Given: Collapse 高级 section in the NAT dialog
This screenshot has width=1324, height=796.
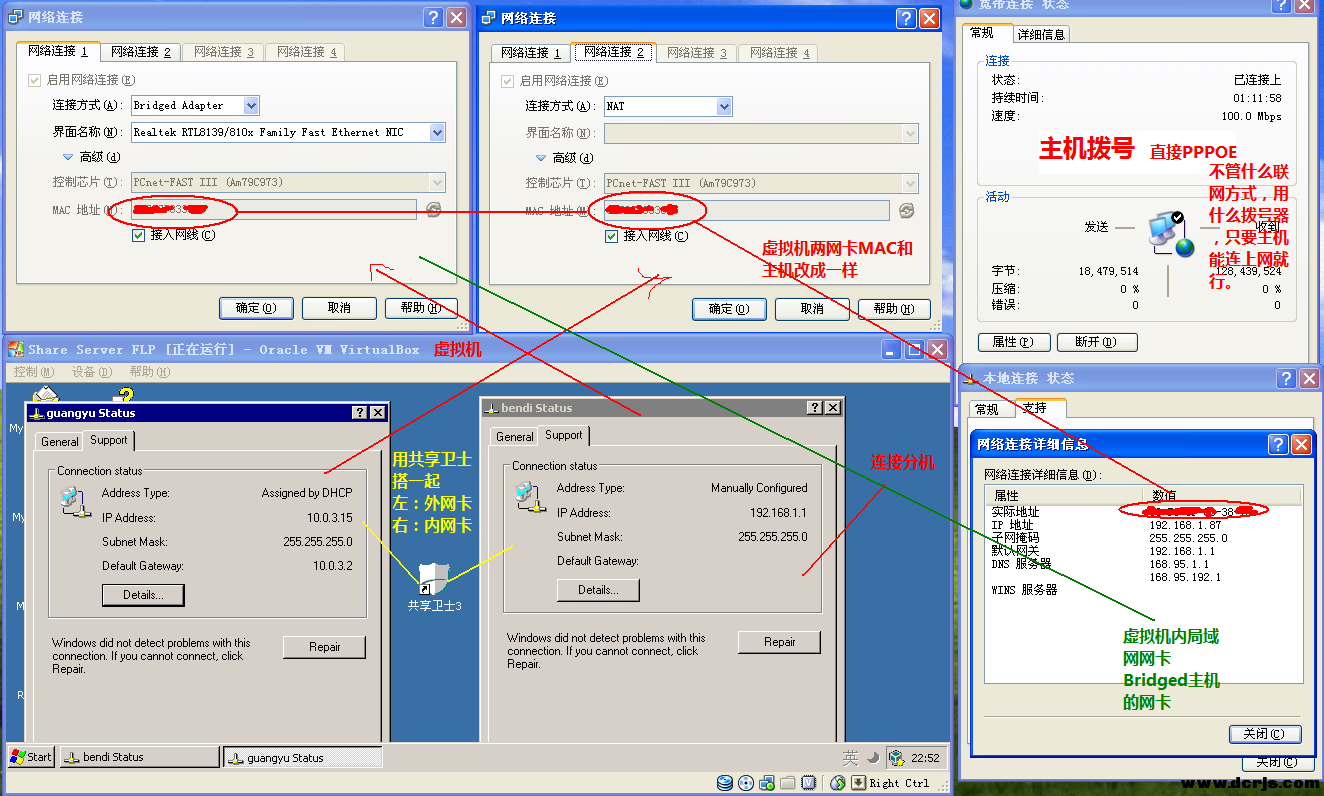Looking at the screenshot, I should [x=542, y=158].
